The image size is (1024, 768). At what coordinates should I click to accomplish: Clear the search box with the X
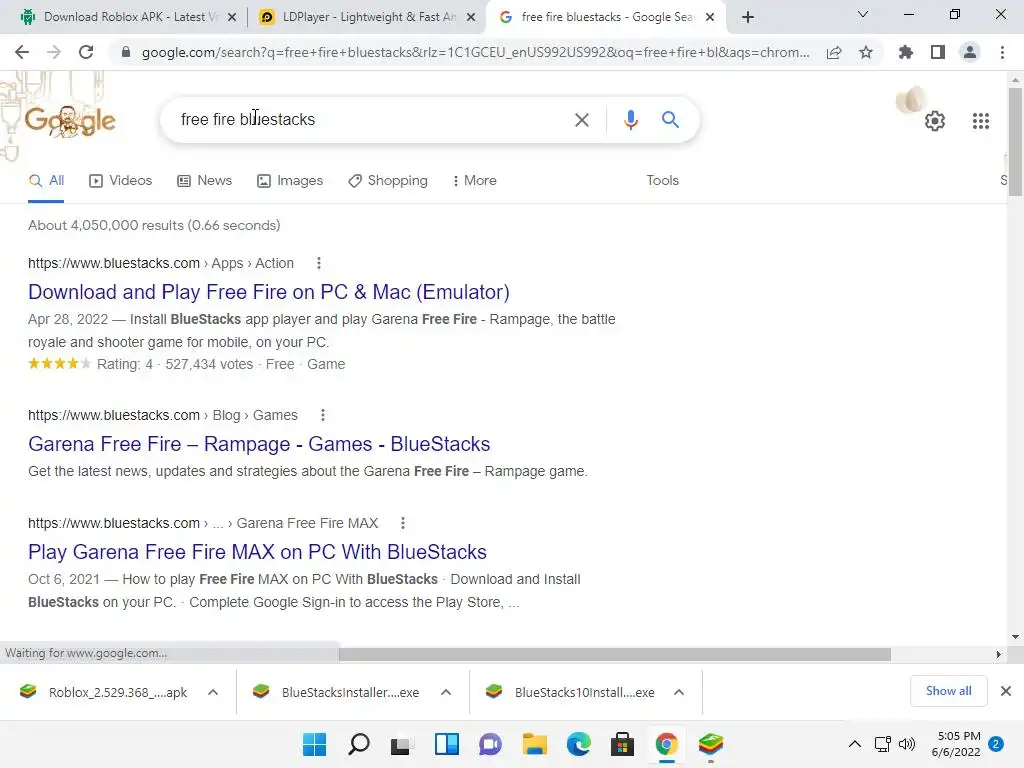click(581, 120)
